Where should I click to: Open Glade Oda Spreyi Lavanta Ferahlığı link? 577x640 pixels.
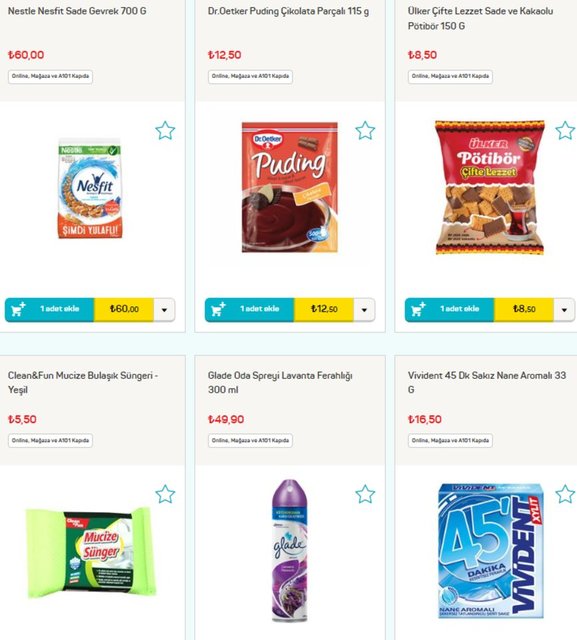(x=280, y=382)
